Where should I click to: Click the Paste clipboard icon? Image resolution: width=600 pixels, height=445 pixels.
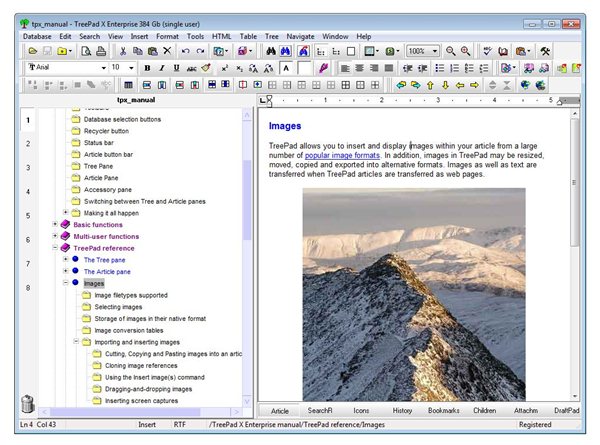pyautogui.click(x=152, y=51)
